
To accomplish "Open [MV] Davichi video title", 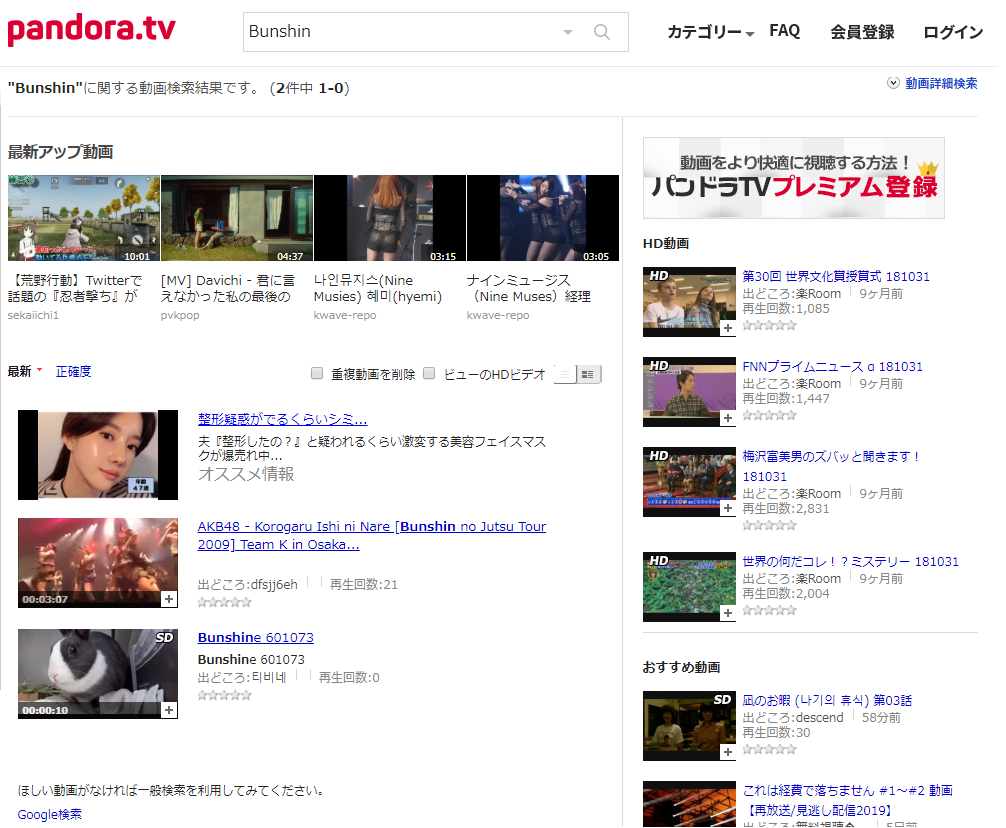I will (228, 288).
